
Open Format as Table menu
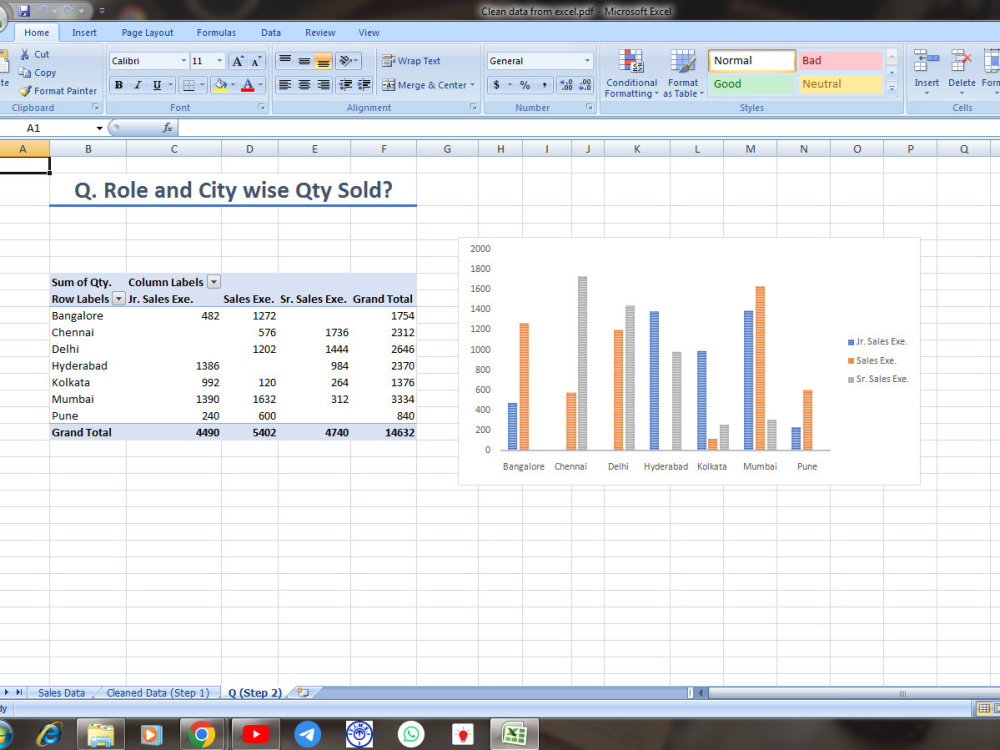click(x=683, y=74)
